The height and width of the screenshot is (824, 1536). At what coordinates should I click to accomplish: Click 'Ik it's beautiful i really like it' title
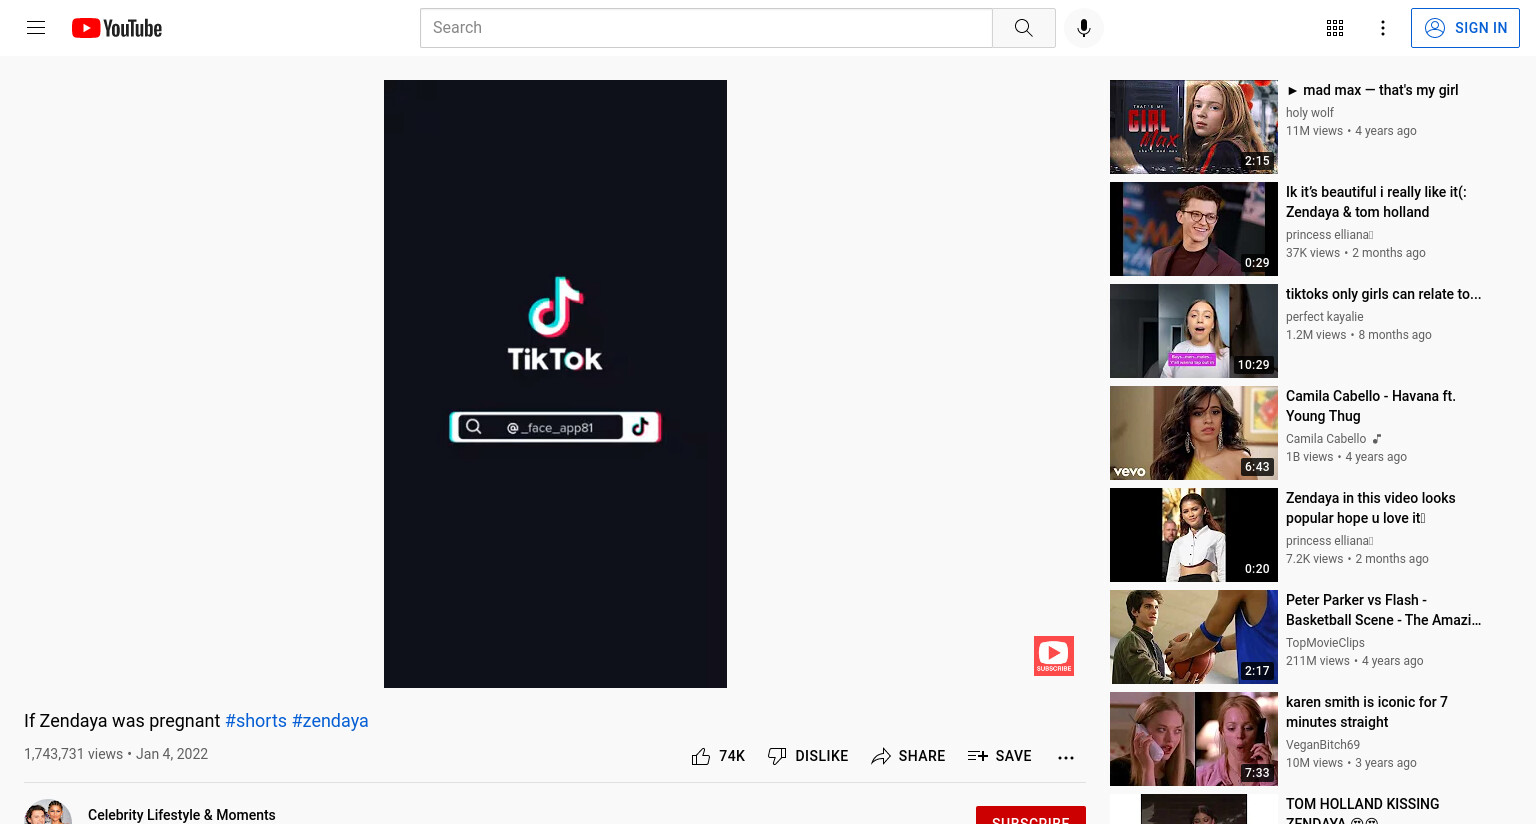pos(1376,202)
